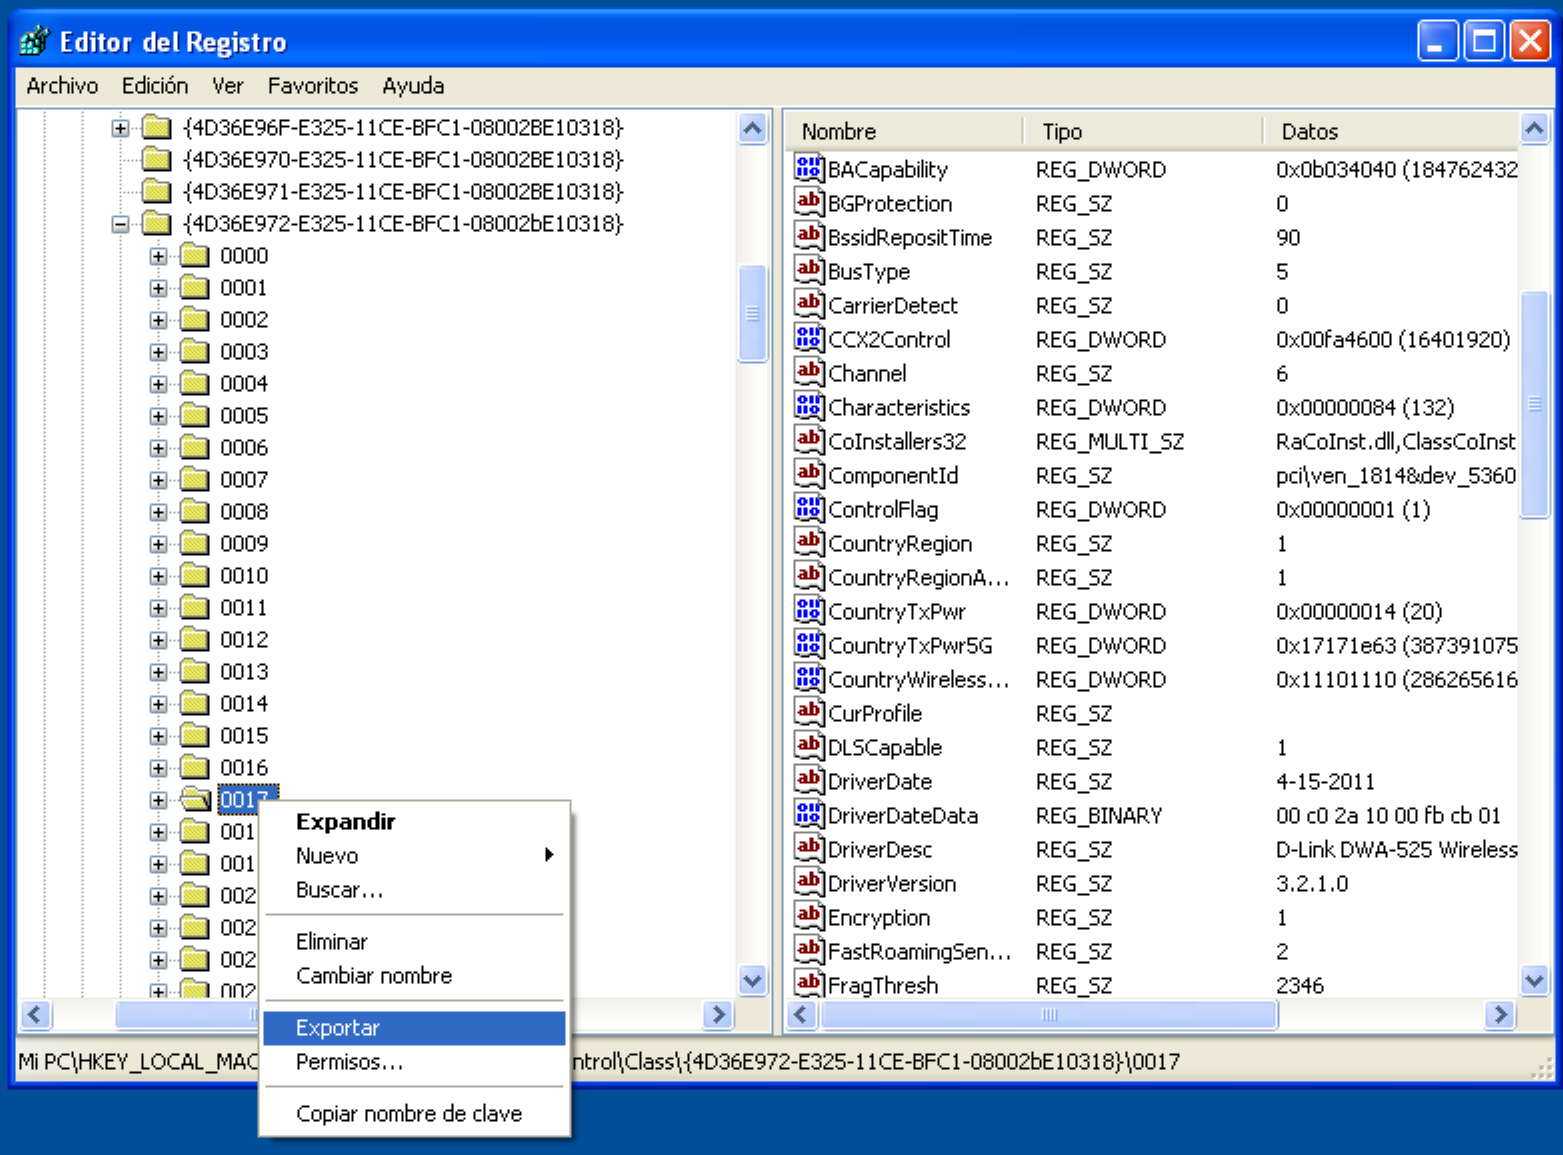This screenshot has width=1563, height=1155.
Task: Click the Nombre column header
Action: (838, 131)
